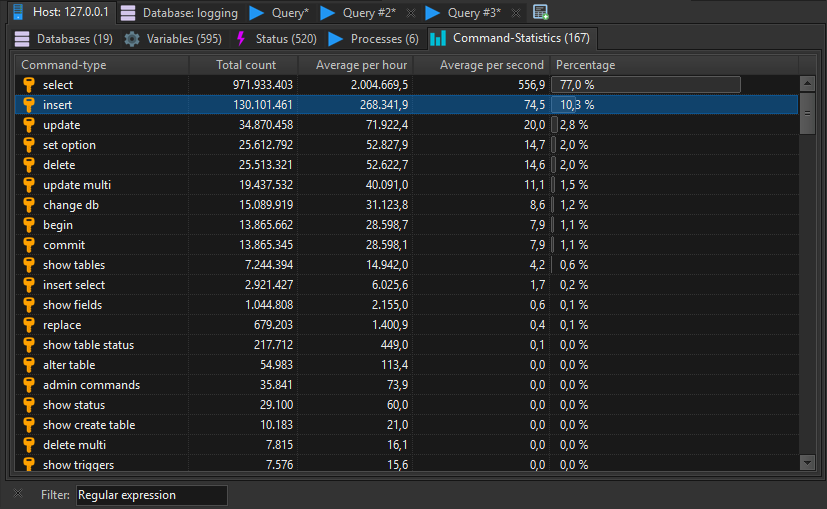Click the key icon beside update
The image size is (827, 509).
click(29, 125)
